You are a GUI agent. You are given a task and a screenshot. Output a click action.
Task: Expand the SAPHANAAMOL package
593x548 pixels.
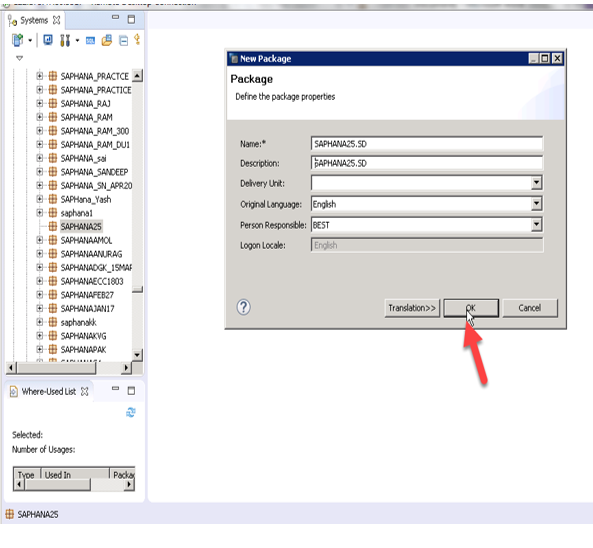[x=39, y=240]
